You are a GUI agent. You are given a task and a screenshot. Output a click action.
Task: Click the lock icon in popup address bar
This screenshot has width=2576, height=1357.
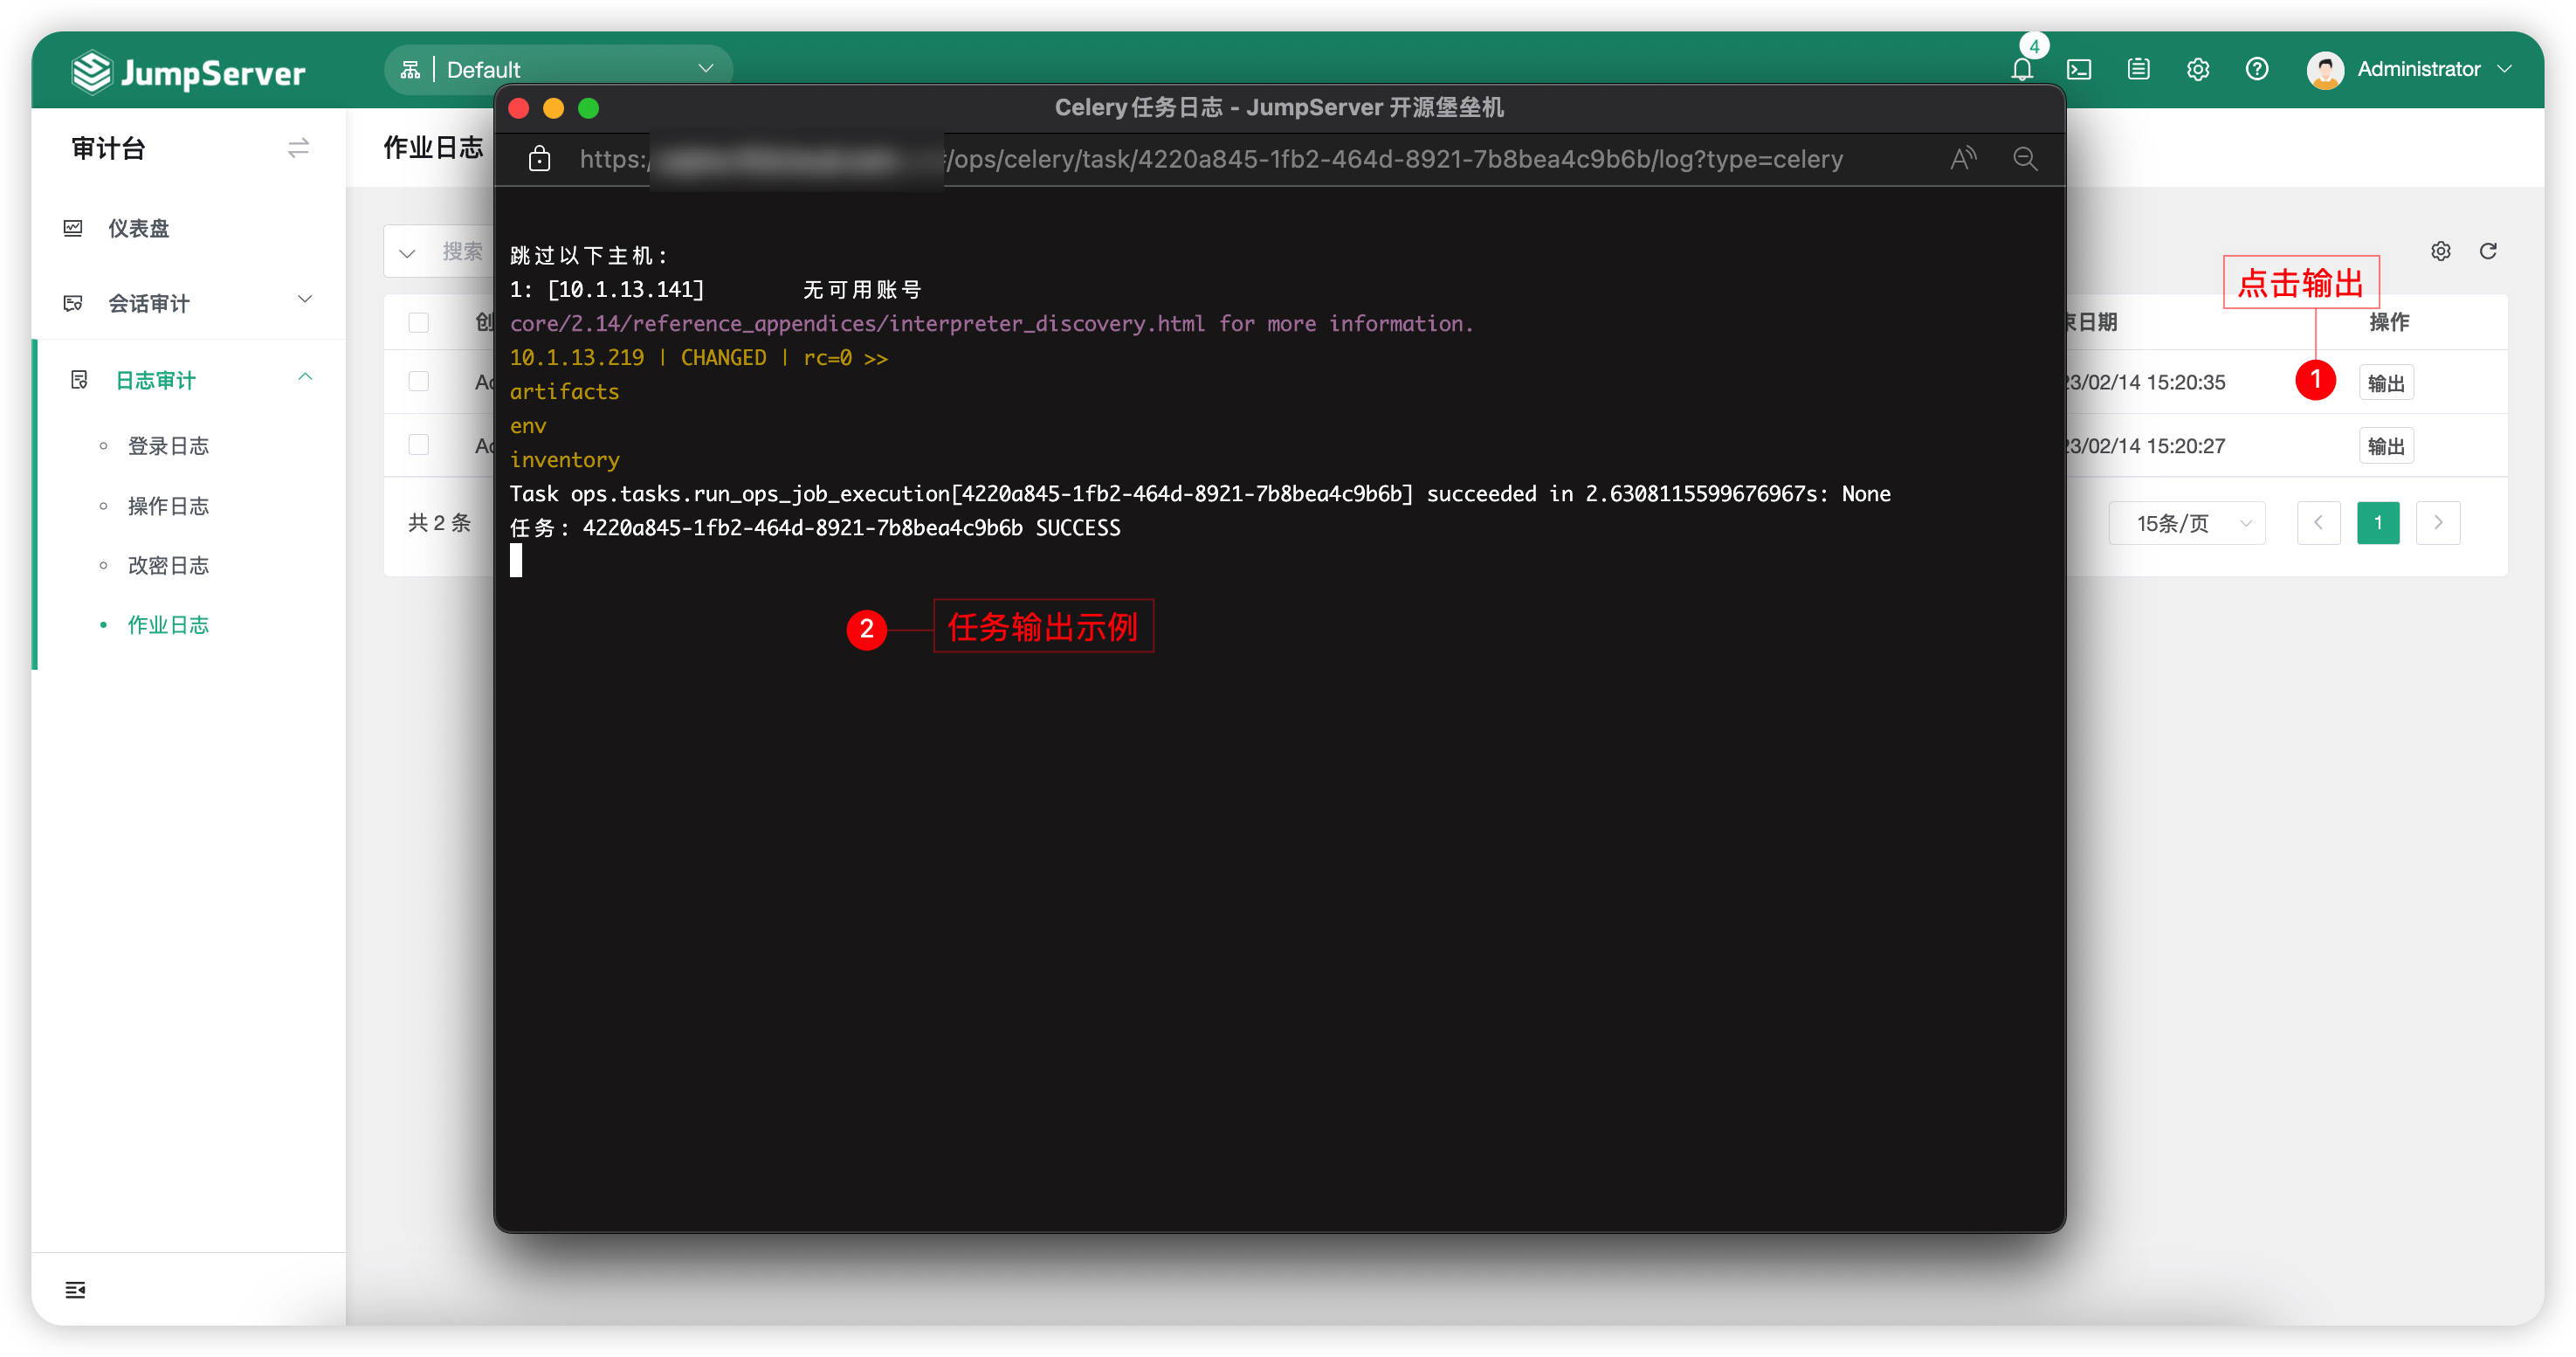pos(540,158)
